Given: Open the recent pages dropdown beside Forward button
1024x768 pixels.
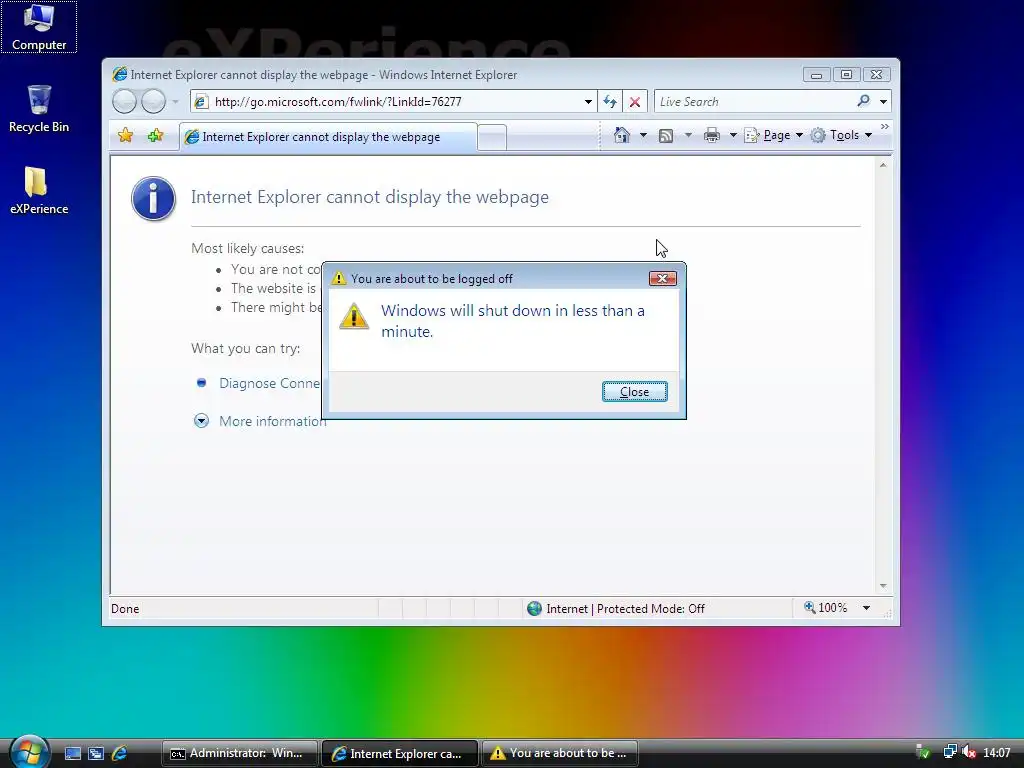Looking at the screenshot, I should (175, 102).
